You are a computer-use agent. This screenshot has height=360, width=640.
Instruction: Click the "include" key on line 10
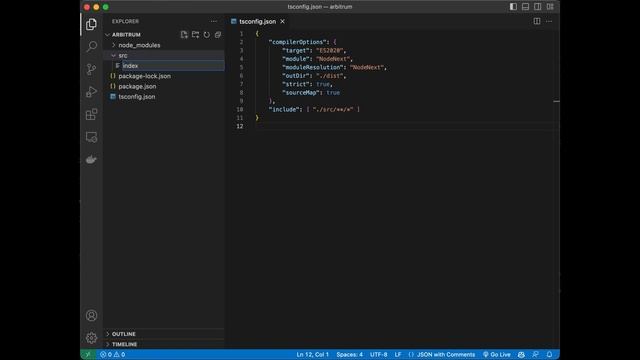(x=285, y=109)
